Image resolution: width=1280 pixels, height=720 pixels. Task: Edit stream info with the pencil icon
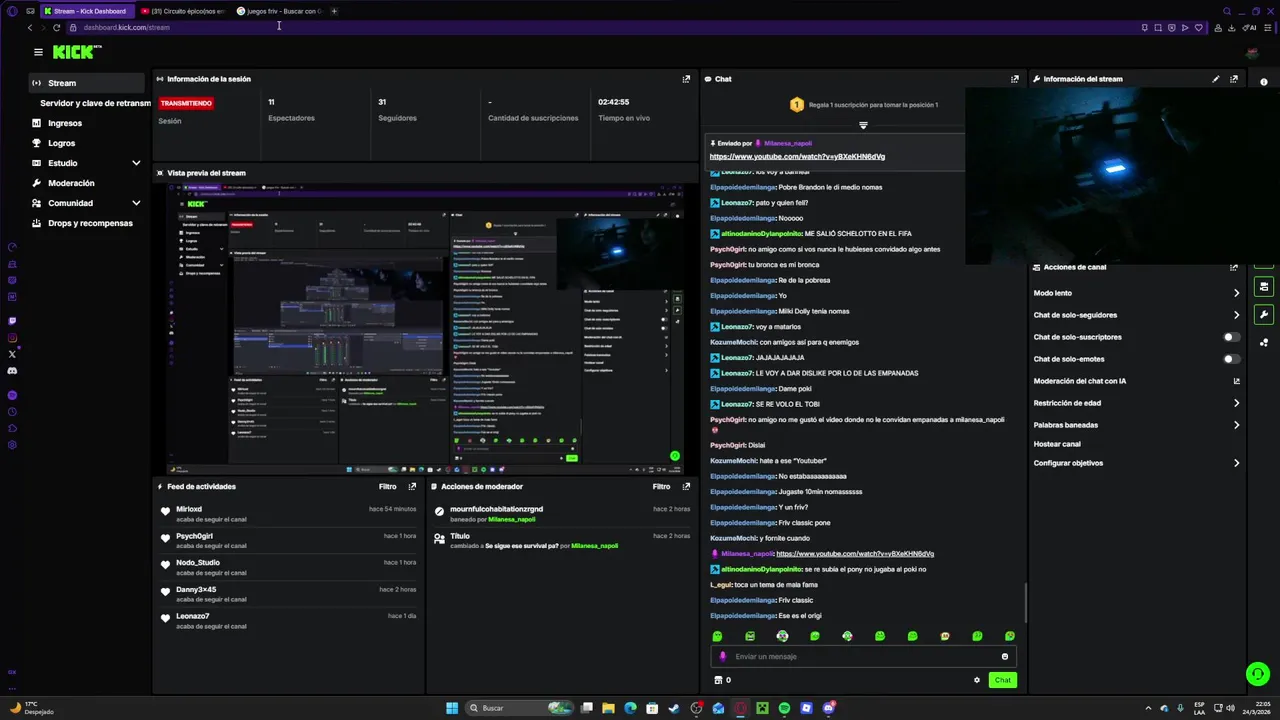(x=1216, y=79)
